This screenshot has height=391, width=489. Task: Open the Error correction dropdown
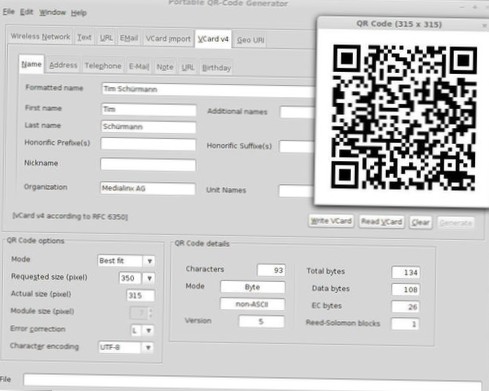(x=142, y=330)
